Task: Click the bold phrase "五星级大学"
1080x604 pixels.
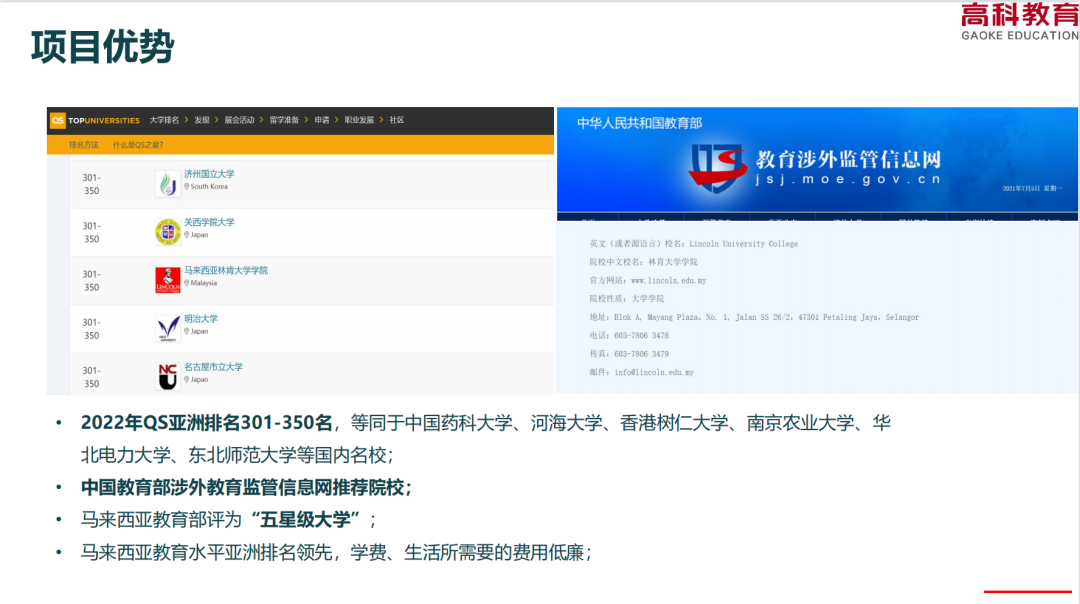Action: [x=305, y=519]
